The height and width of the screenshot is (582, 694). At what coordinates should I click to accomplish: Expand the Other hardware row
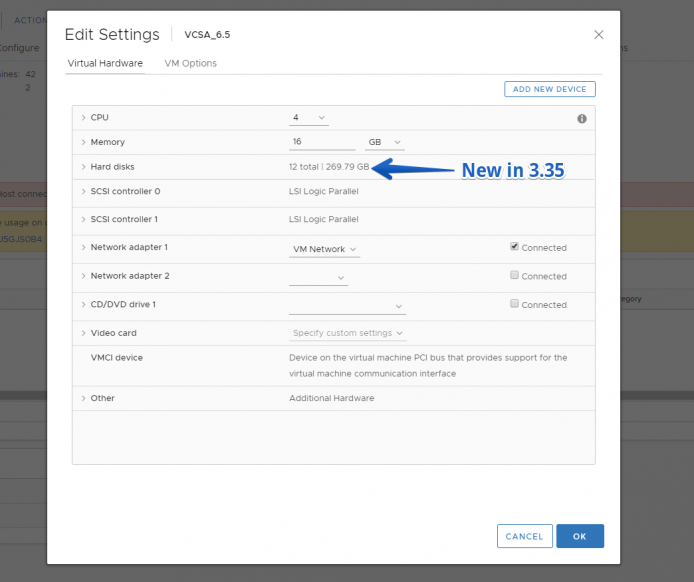click(83, 398)
